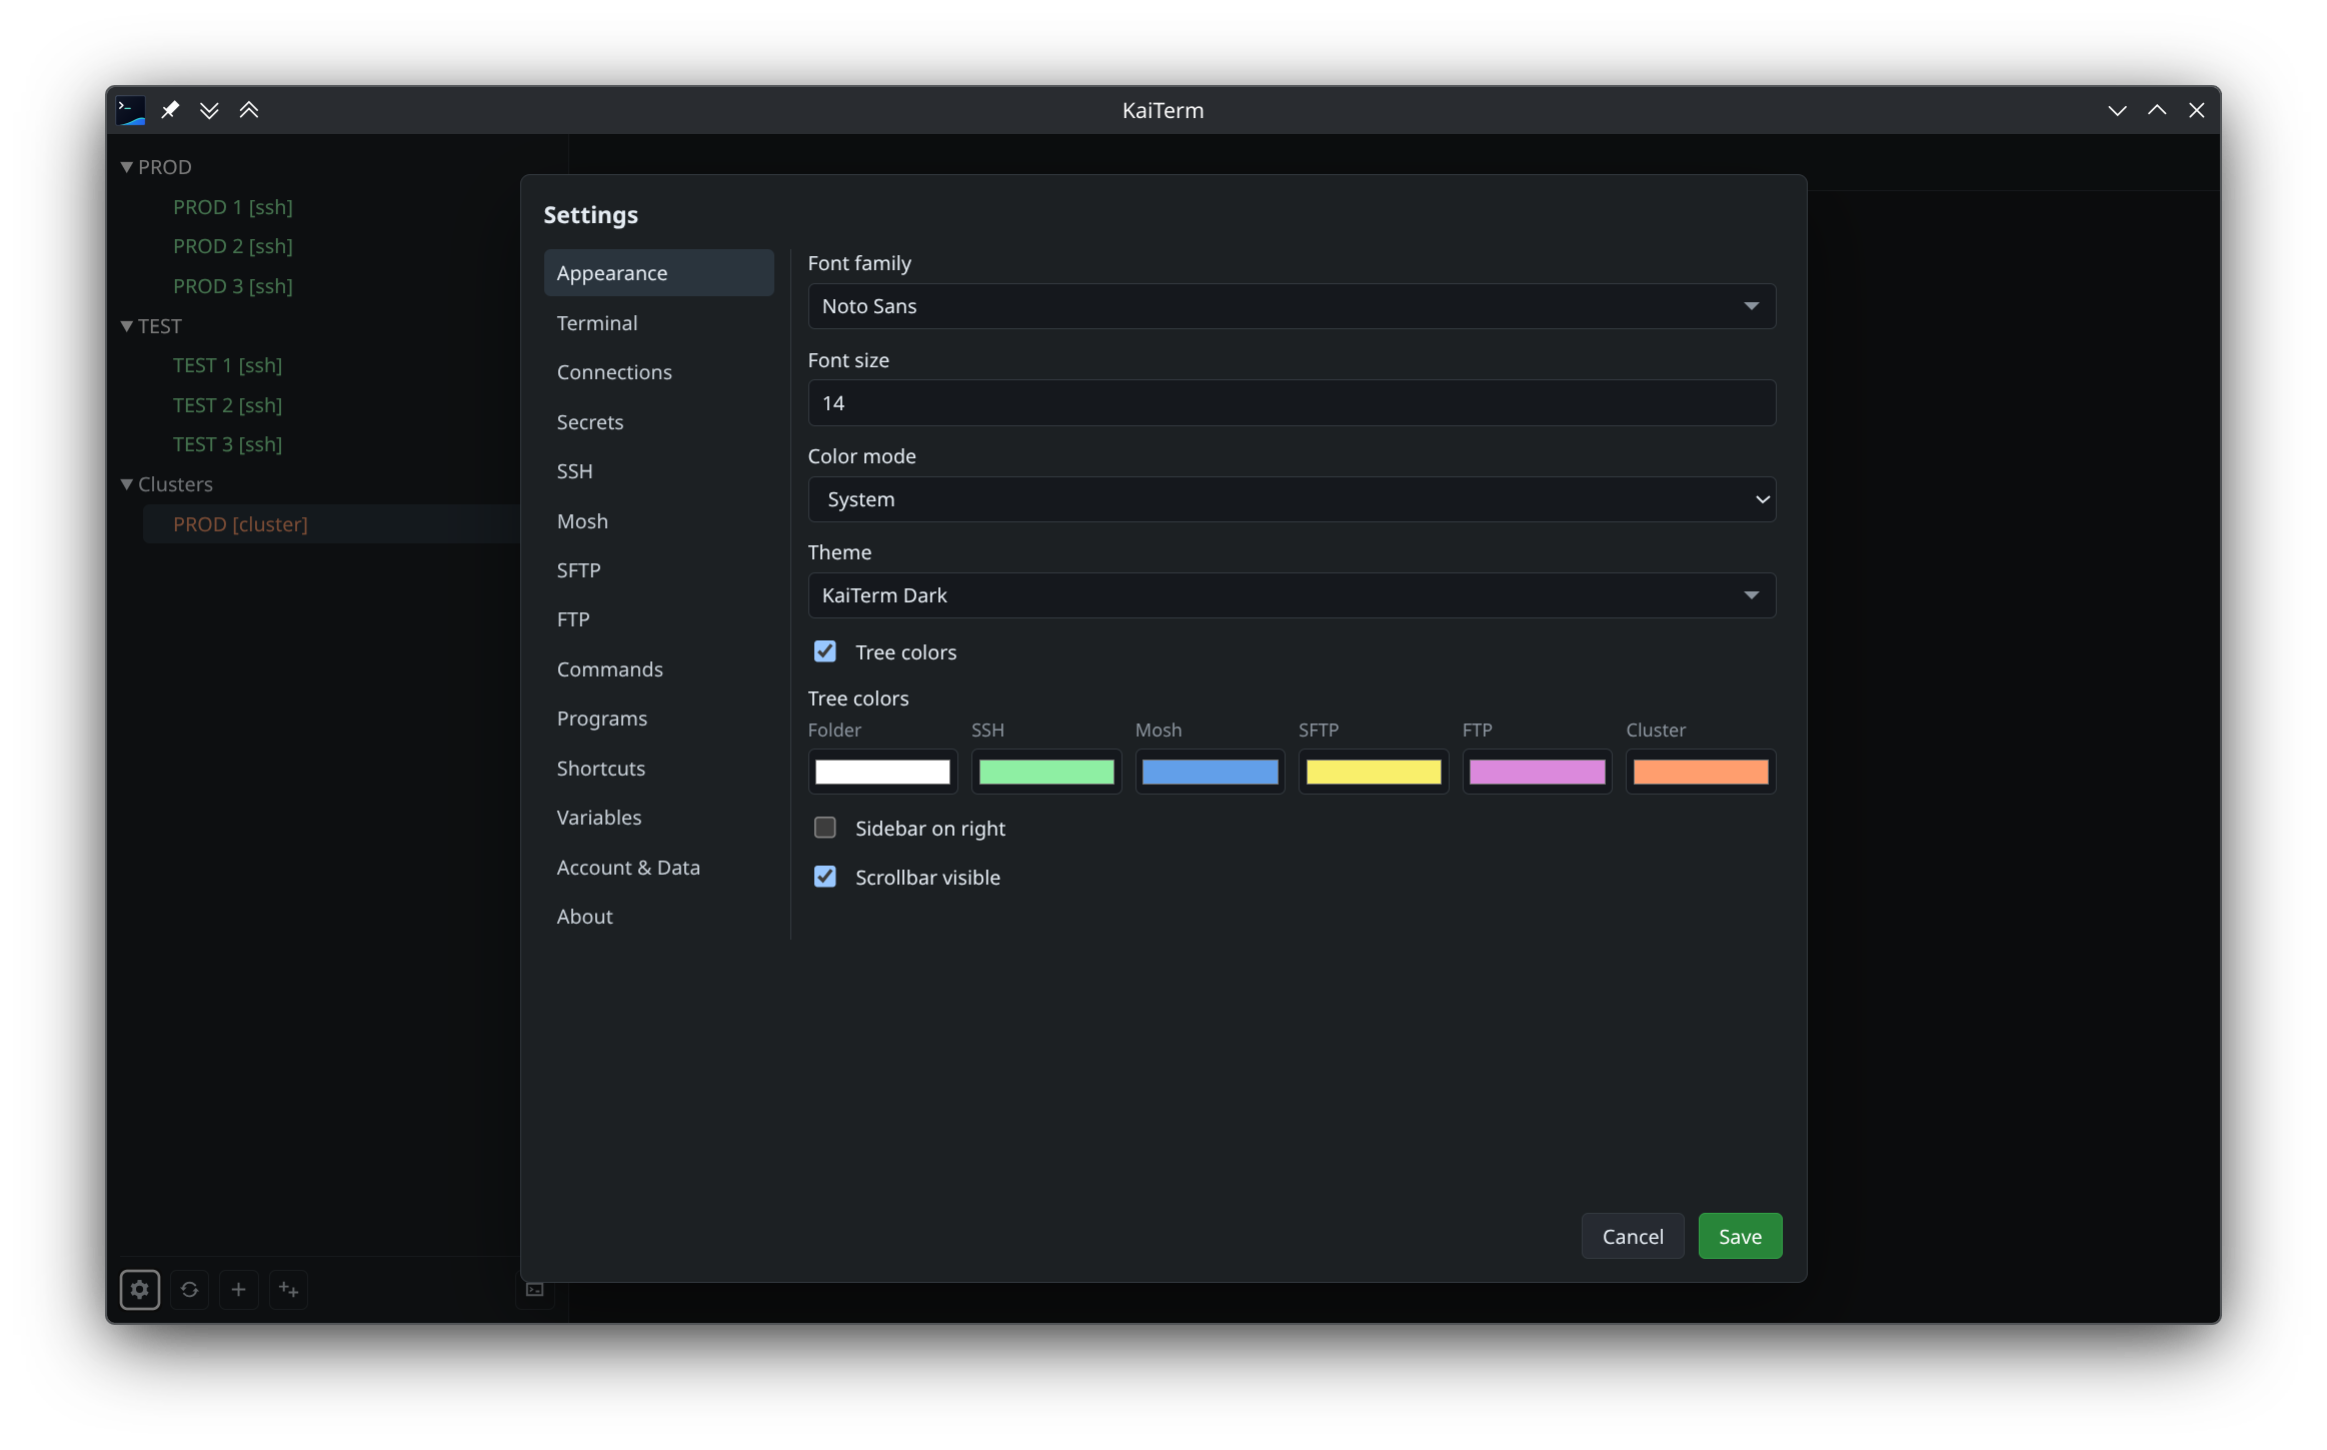Minimize the KaiTerm window
2327x1450 pixels.
pos(2117,110)
